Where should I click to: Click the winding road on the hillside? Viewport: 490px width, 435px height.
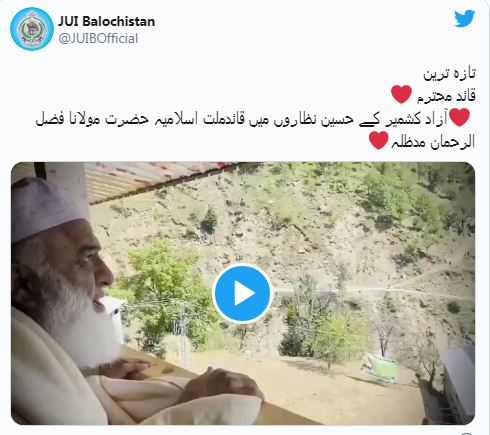tap(373, 291)
